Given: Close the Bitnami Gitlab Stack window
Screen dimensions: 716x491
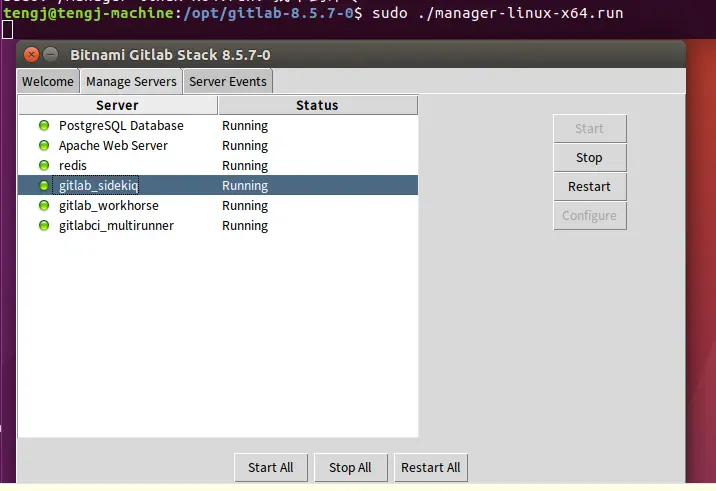Looking at the screenshot, I should point(32,55).
